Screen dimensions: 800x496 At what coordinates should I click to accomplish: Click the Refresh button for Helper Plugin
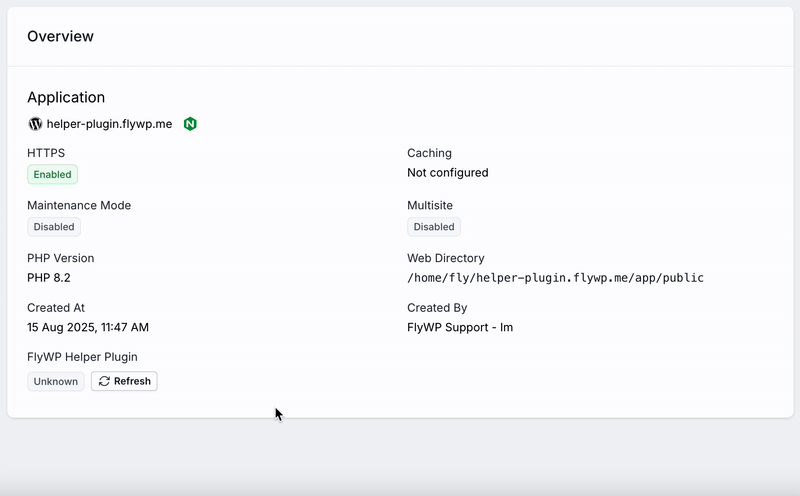pyautogui.click(x=124, y=381)
